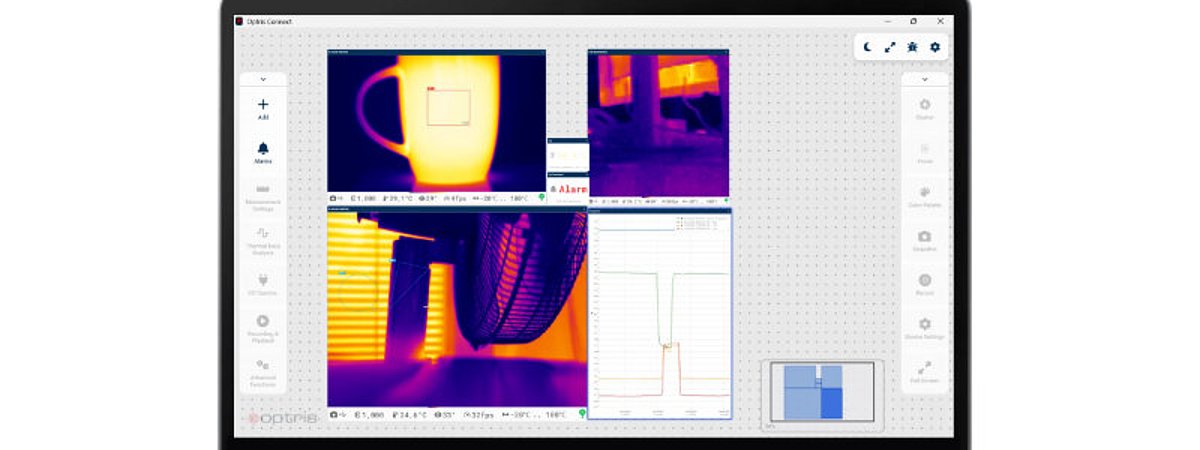The height and width of the screenshot is (450, 1200).
Task: Open the Color Palette option
Action: [x=924, y=197]
